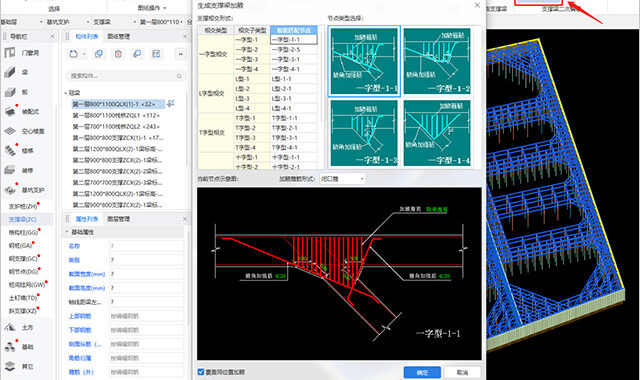Open the 空心楼盖 category icon
640x380 pixels.
[x=10, y=131]
